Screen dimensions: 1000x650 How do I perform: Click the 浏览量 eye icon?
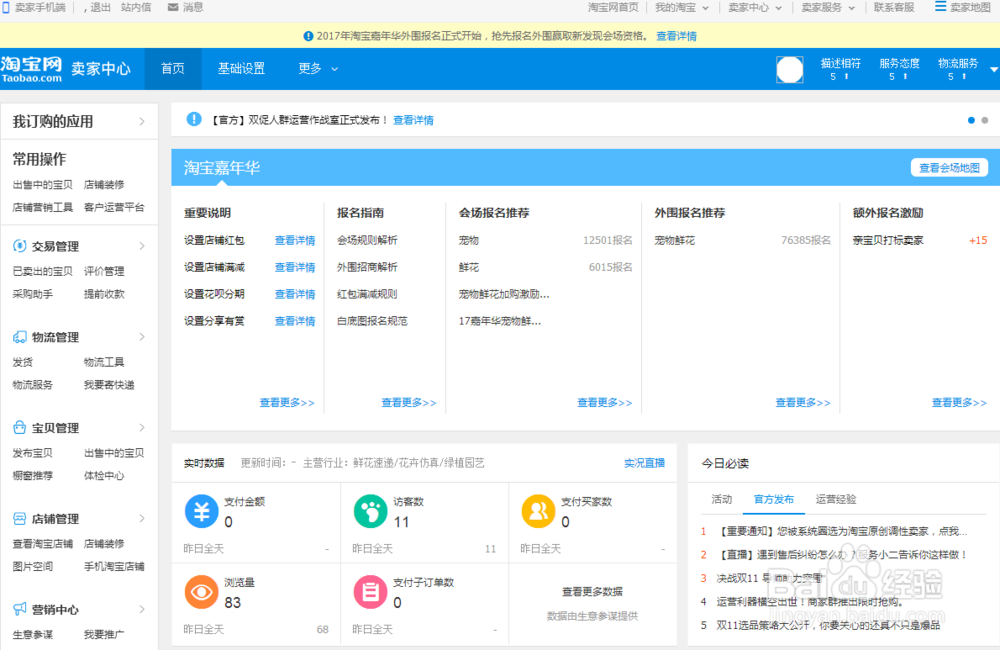(x=202, y=591)
